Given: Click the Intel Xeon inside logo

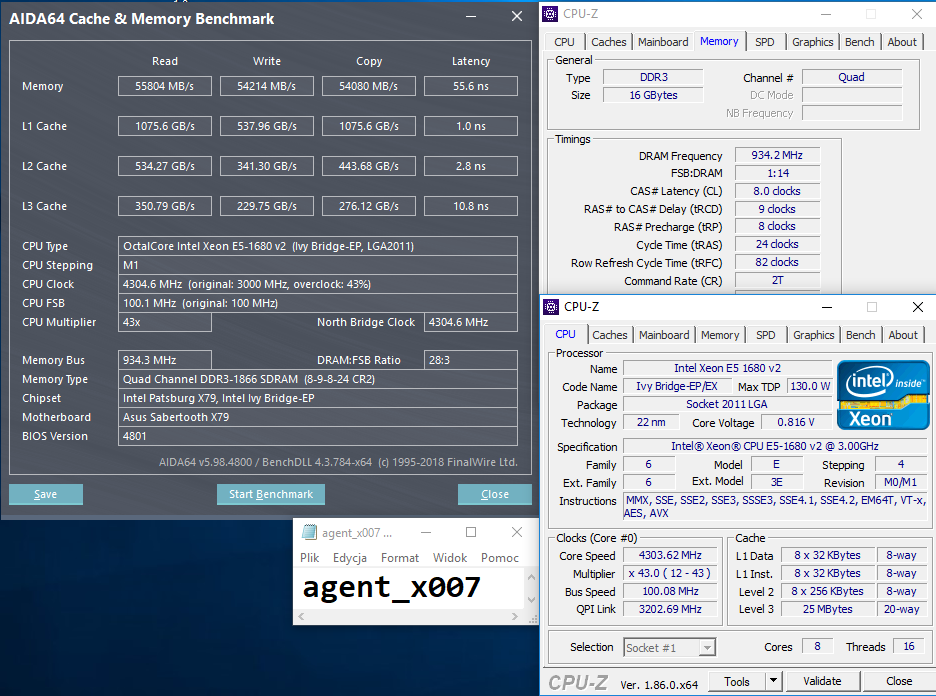Looking at the screenshot, I should pyautogui.click(x=883, y=395).
